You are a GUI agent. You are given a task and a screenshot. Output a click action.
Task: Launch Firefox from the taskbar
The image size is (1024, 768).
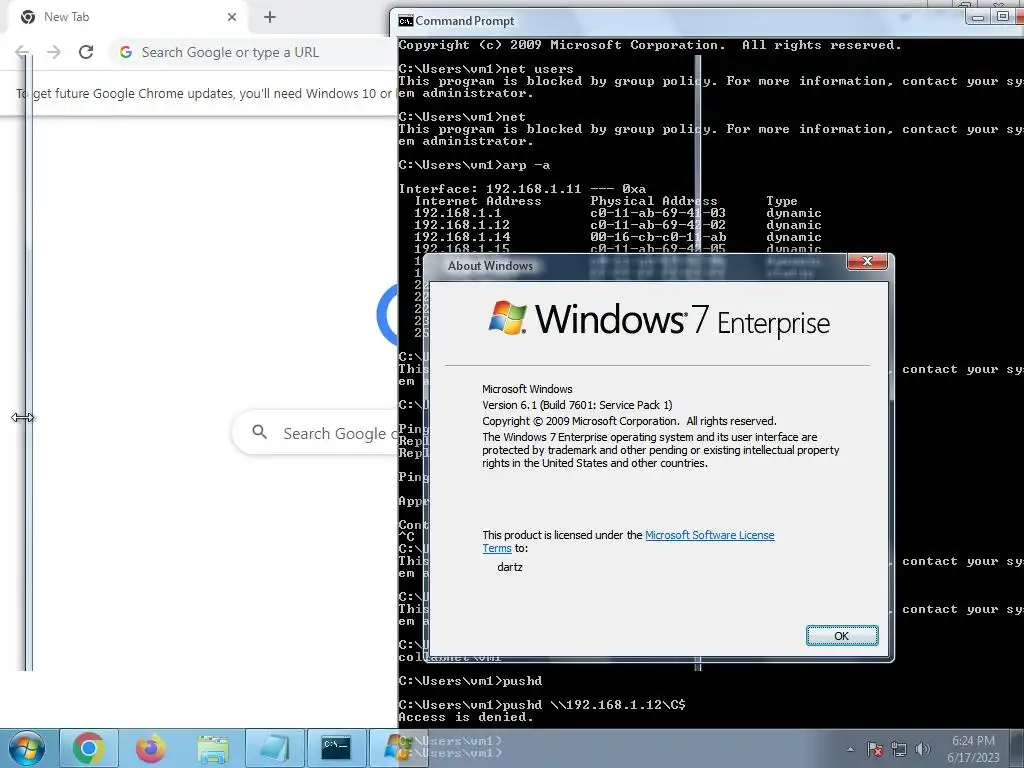[151, 748]
